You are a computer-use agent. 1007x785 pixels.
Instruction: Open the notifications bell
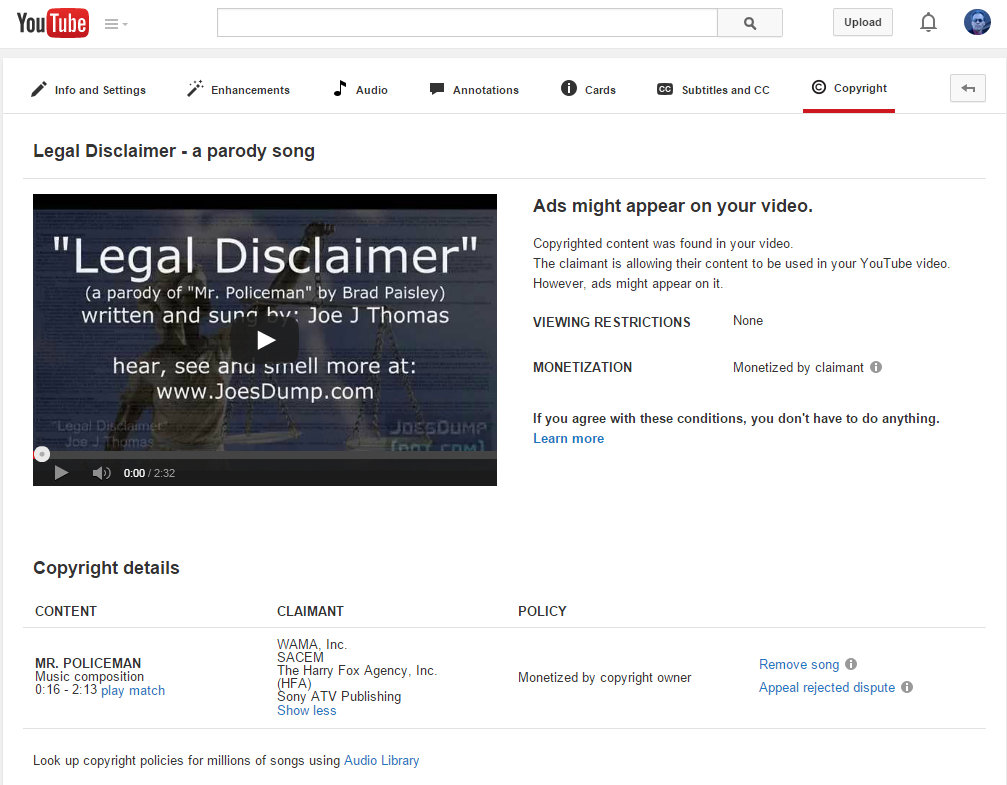[928, 23]
